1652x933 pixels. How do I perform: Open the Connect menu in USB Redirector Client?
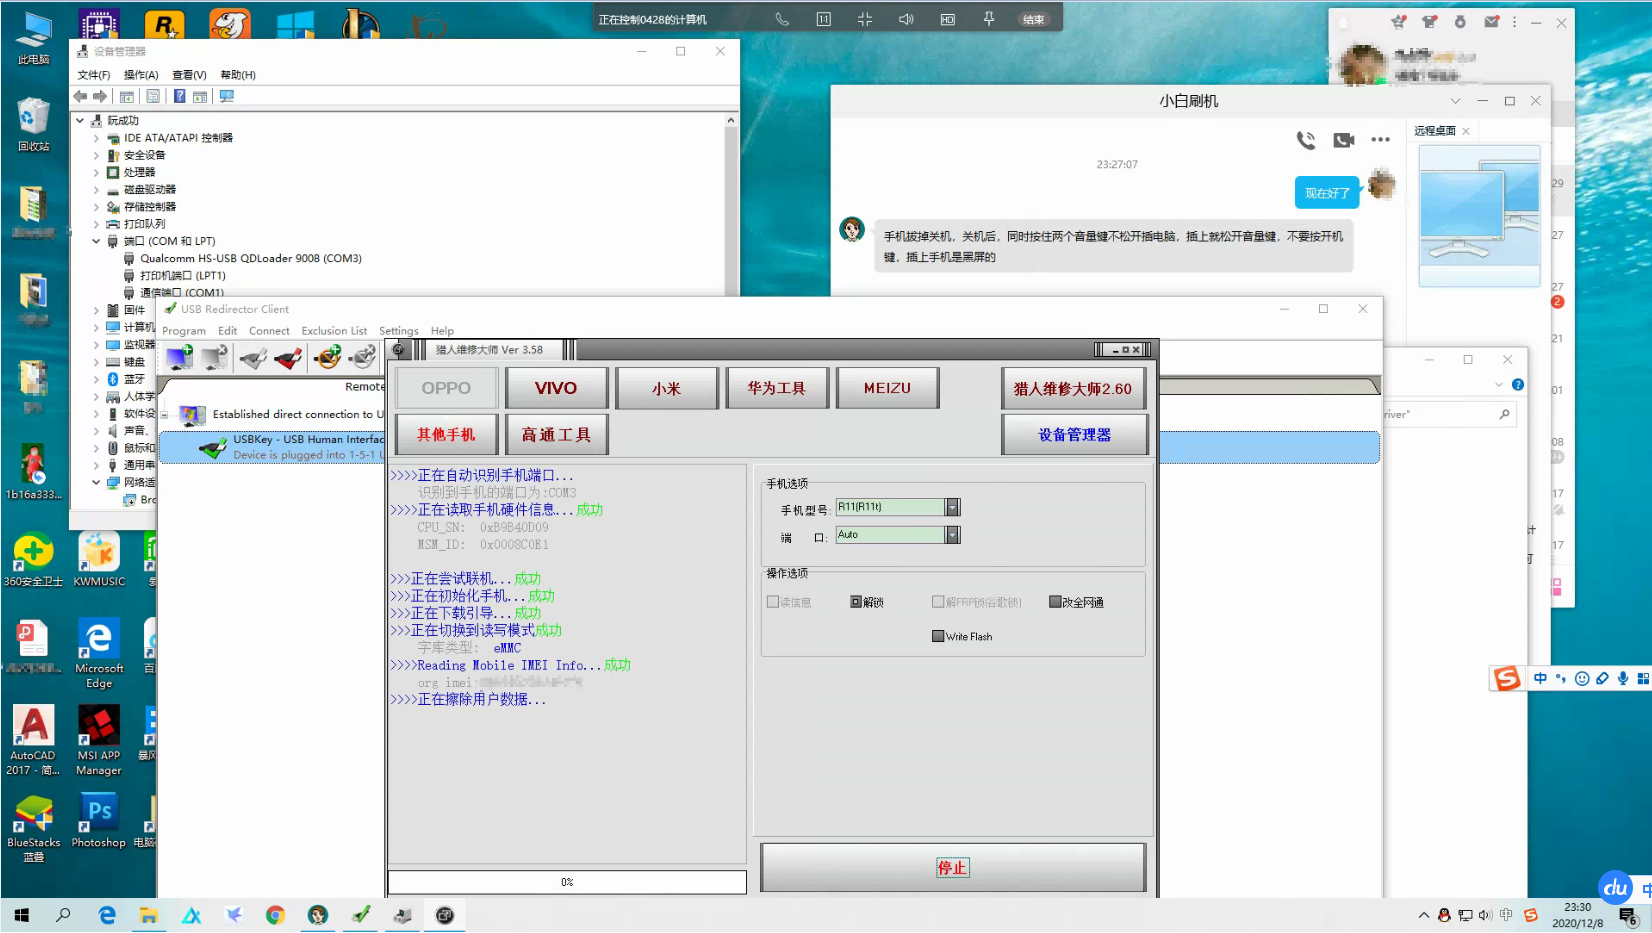[269, 331]
